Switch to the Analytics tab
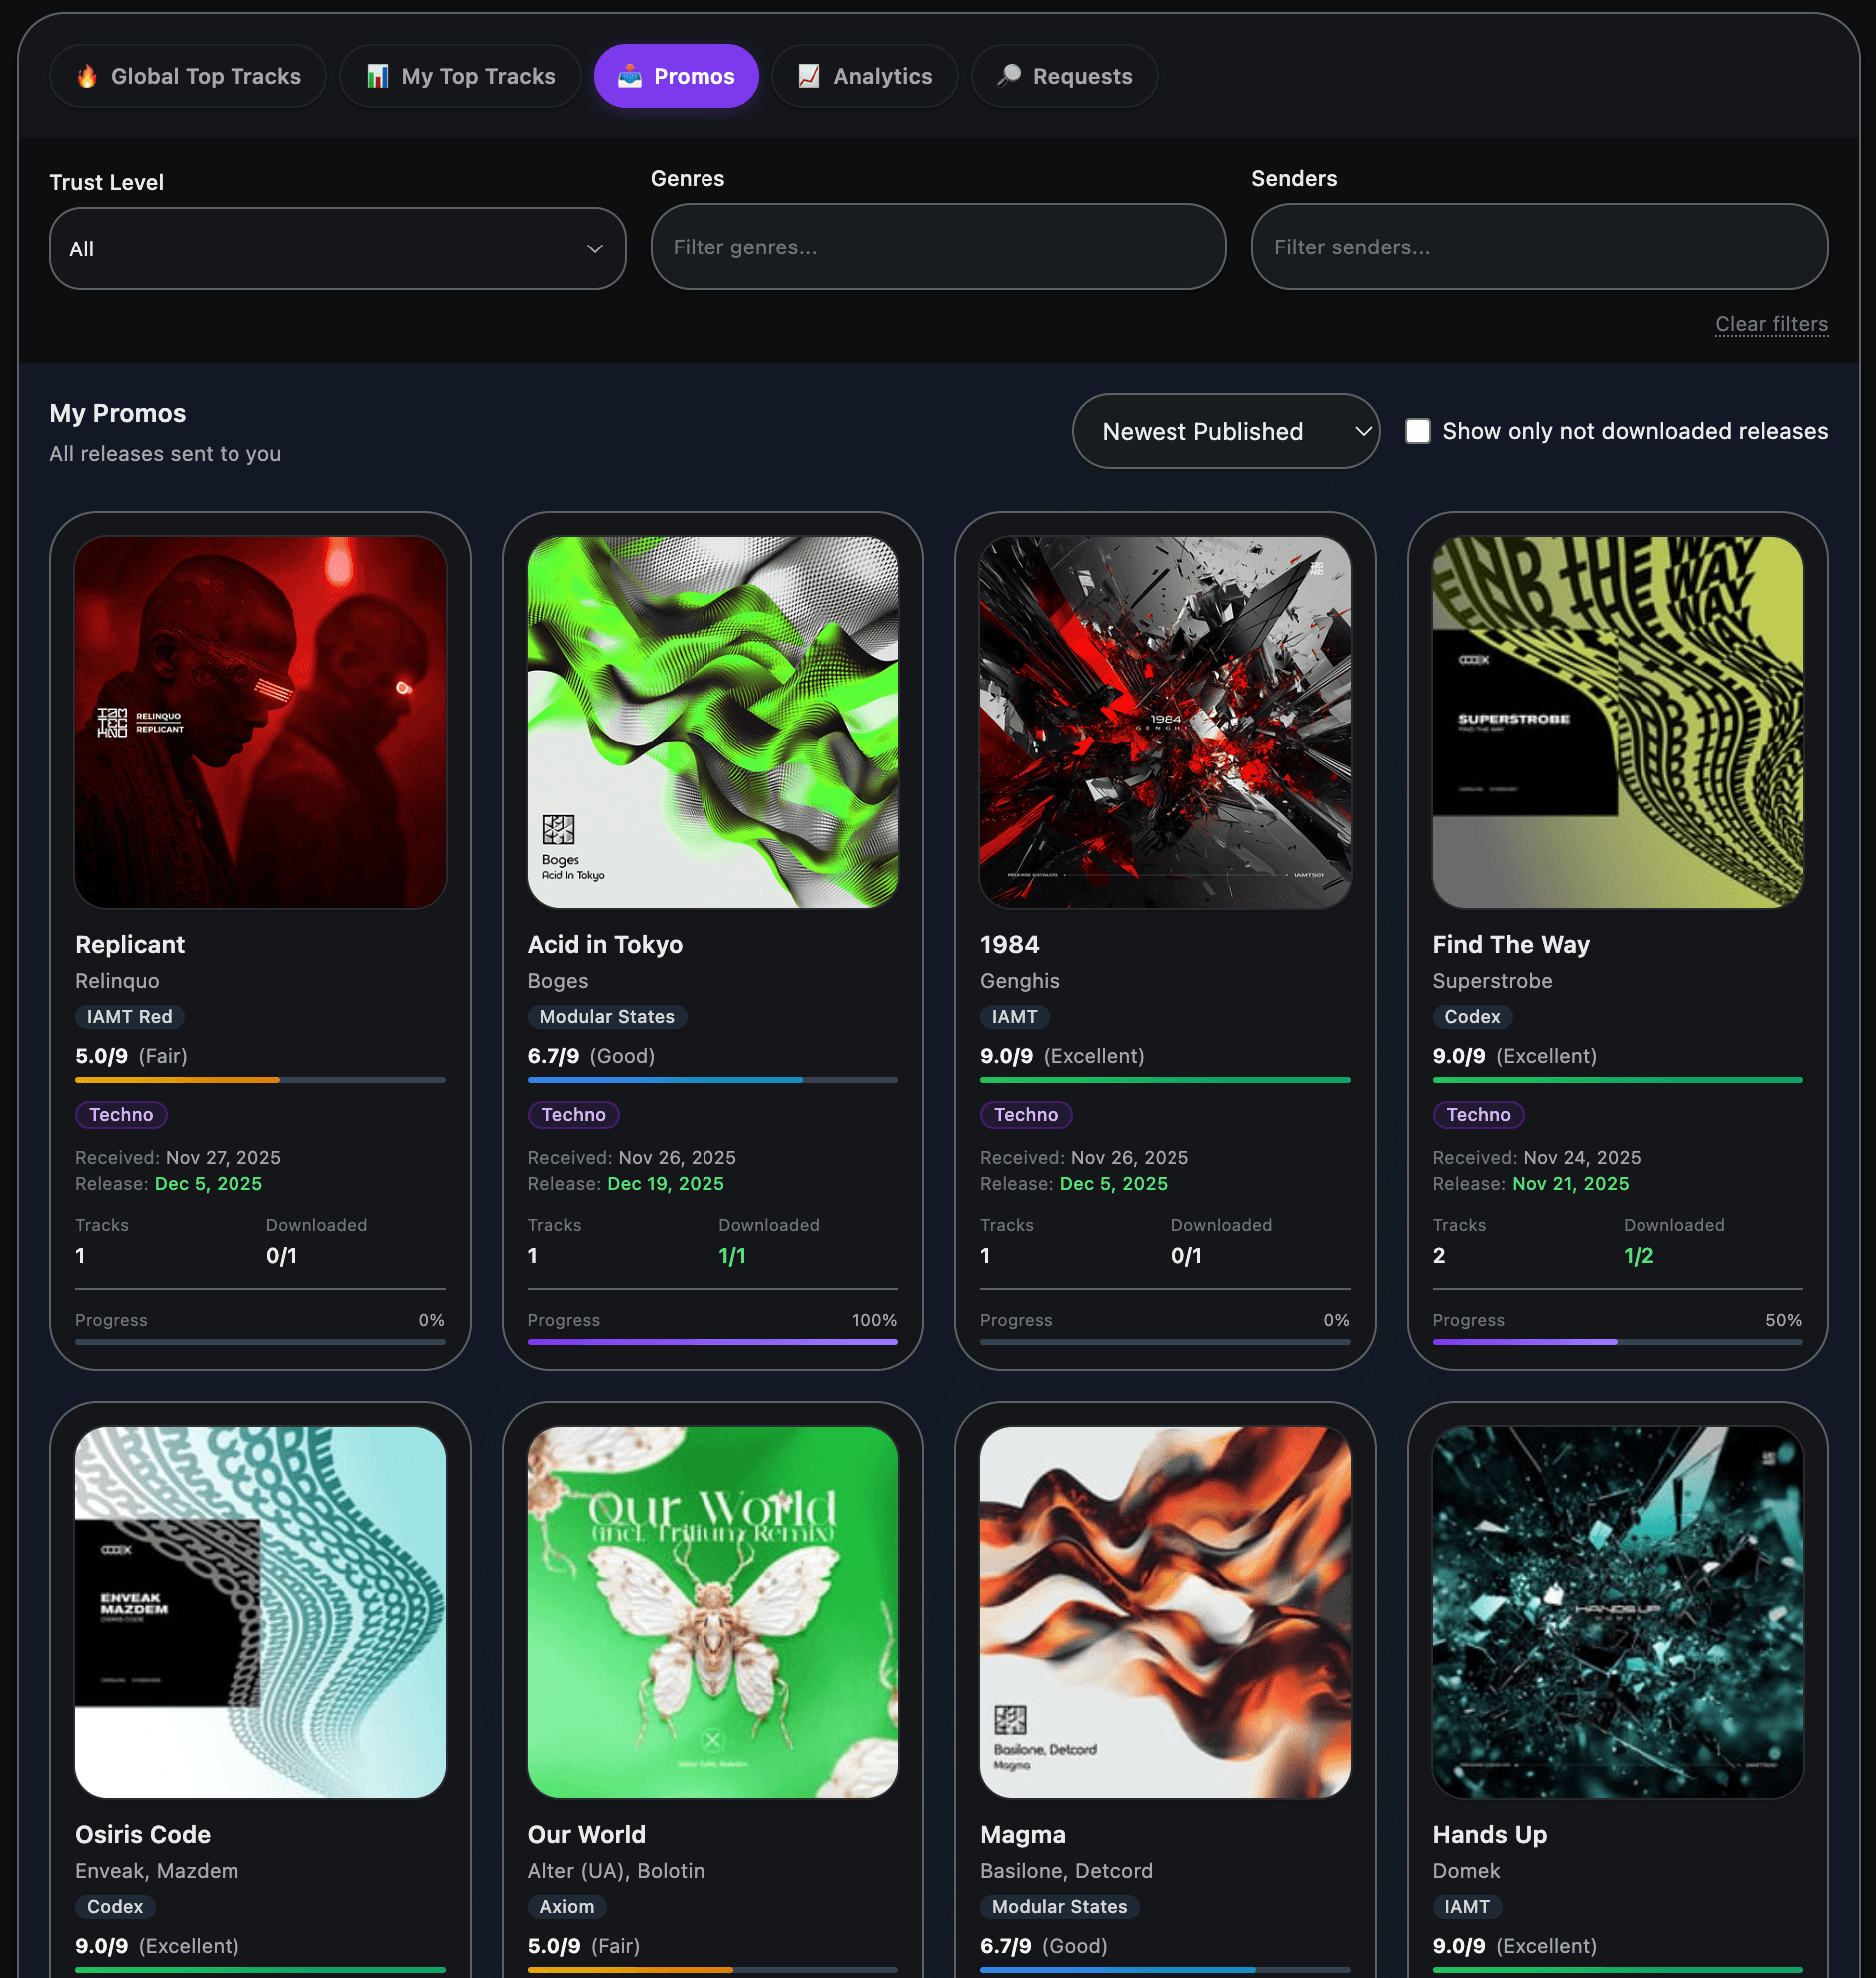Image resolution: width=1876 pixels, height=1978 pixels. coord(865,76)
